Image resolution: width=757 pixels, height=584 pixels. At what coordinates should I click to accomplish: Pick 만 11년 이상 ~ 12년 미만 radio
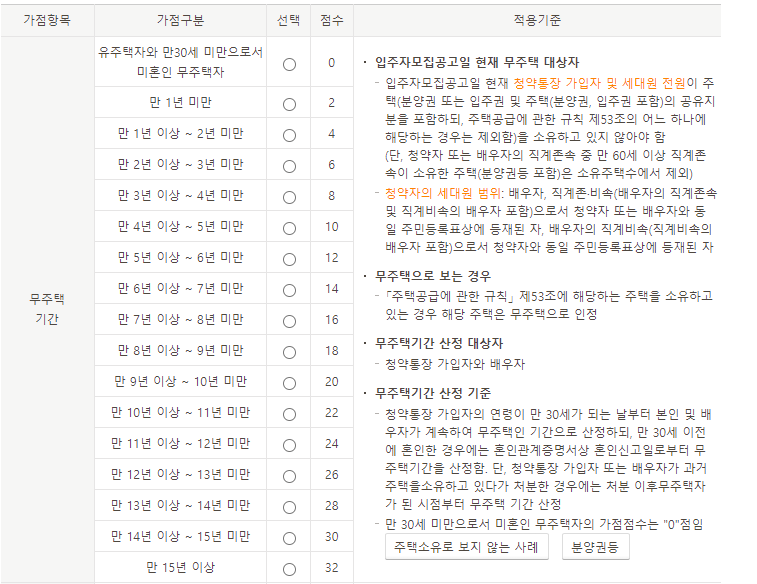(x=289, y=444)
